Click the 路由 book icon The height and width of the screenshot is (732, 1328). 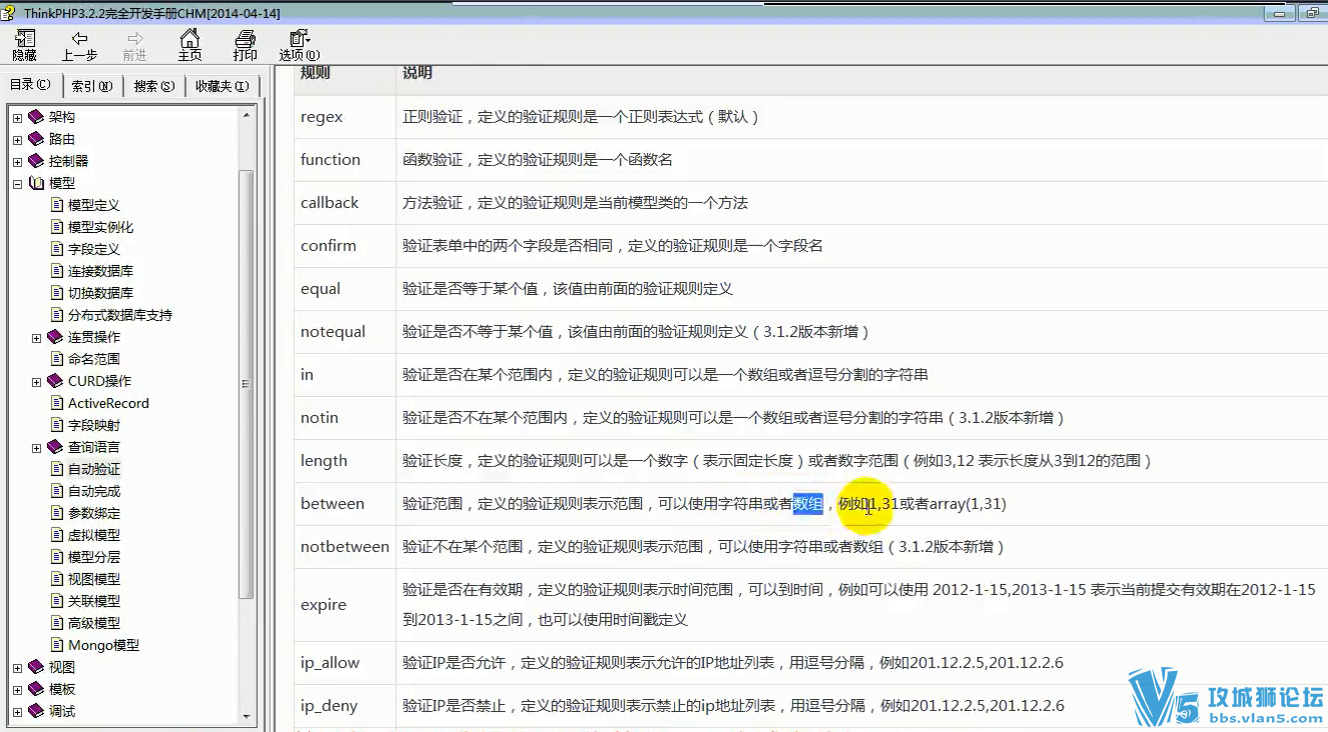(x=36, y=139)
